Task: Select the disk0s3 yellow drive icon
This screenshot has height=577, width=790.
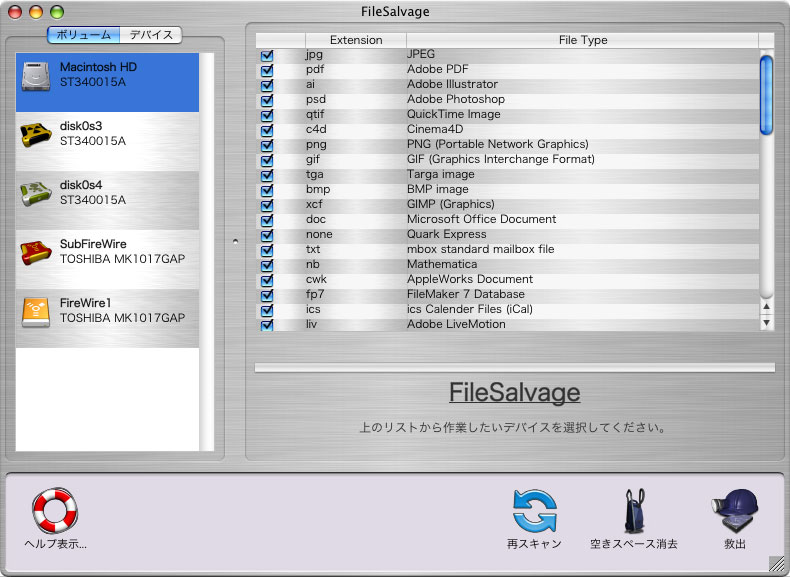Action: point(36,135)
